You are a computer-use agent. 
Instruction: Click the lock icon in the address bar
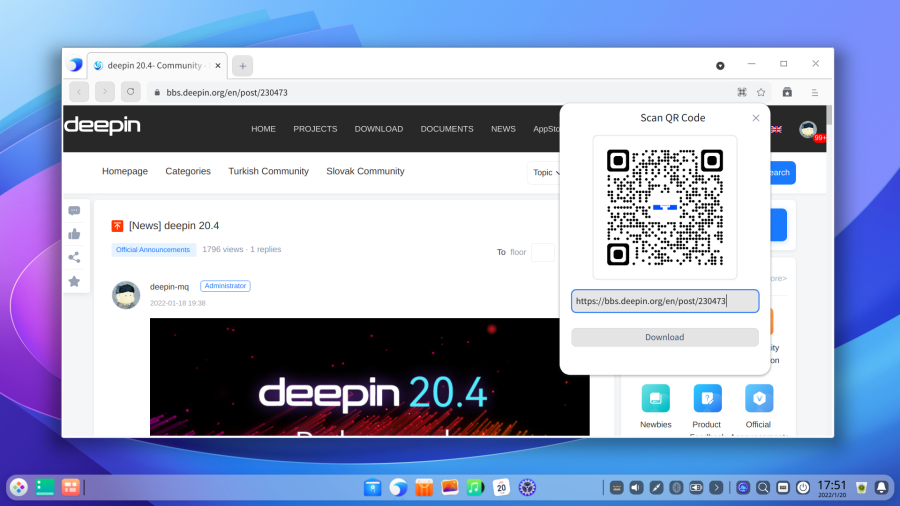click(x=157, y=92)
